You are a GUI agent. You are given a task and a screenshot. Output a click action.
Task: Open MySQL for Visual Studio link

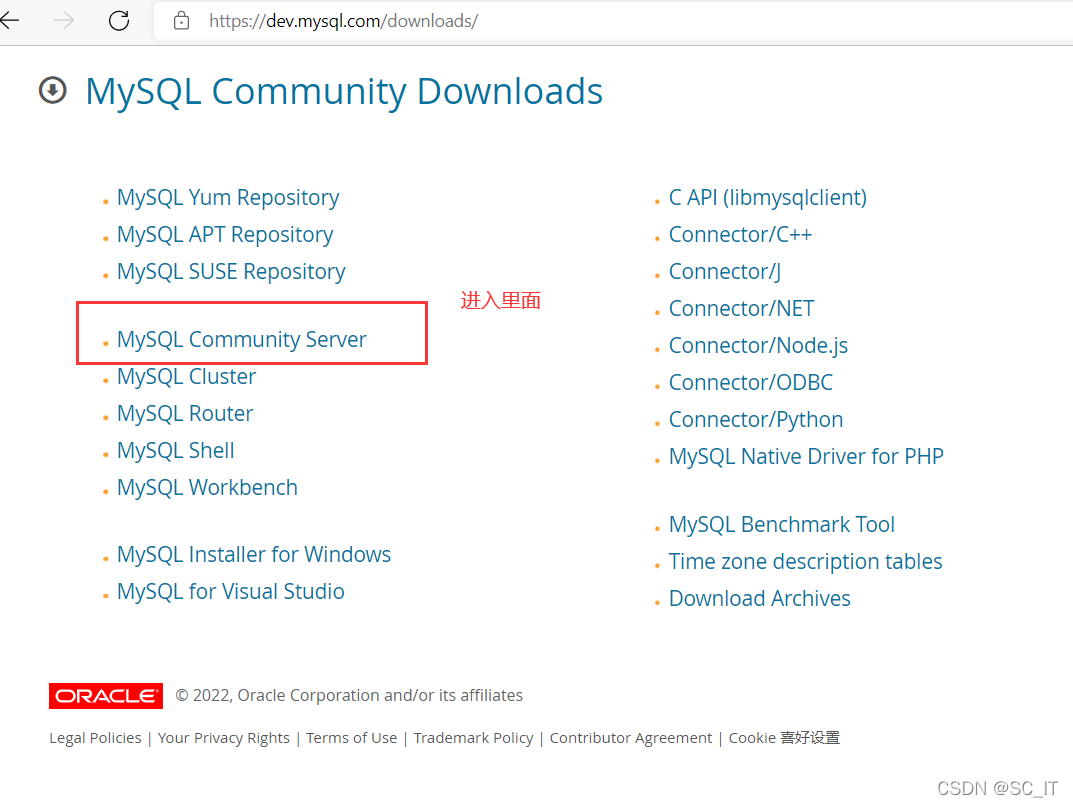(231, 591)
